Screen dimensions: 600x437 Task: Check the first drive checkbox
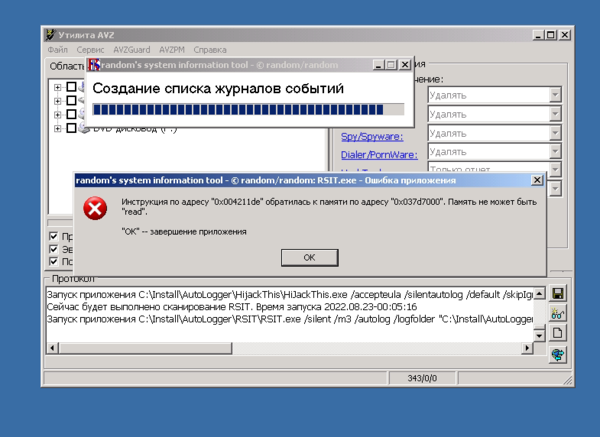pyautogui.click(x=71, y=87)
